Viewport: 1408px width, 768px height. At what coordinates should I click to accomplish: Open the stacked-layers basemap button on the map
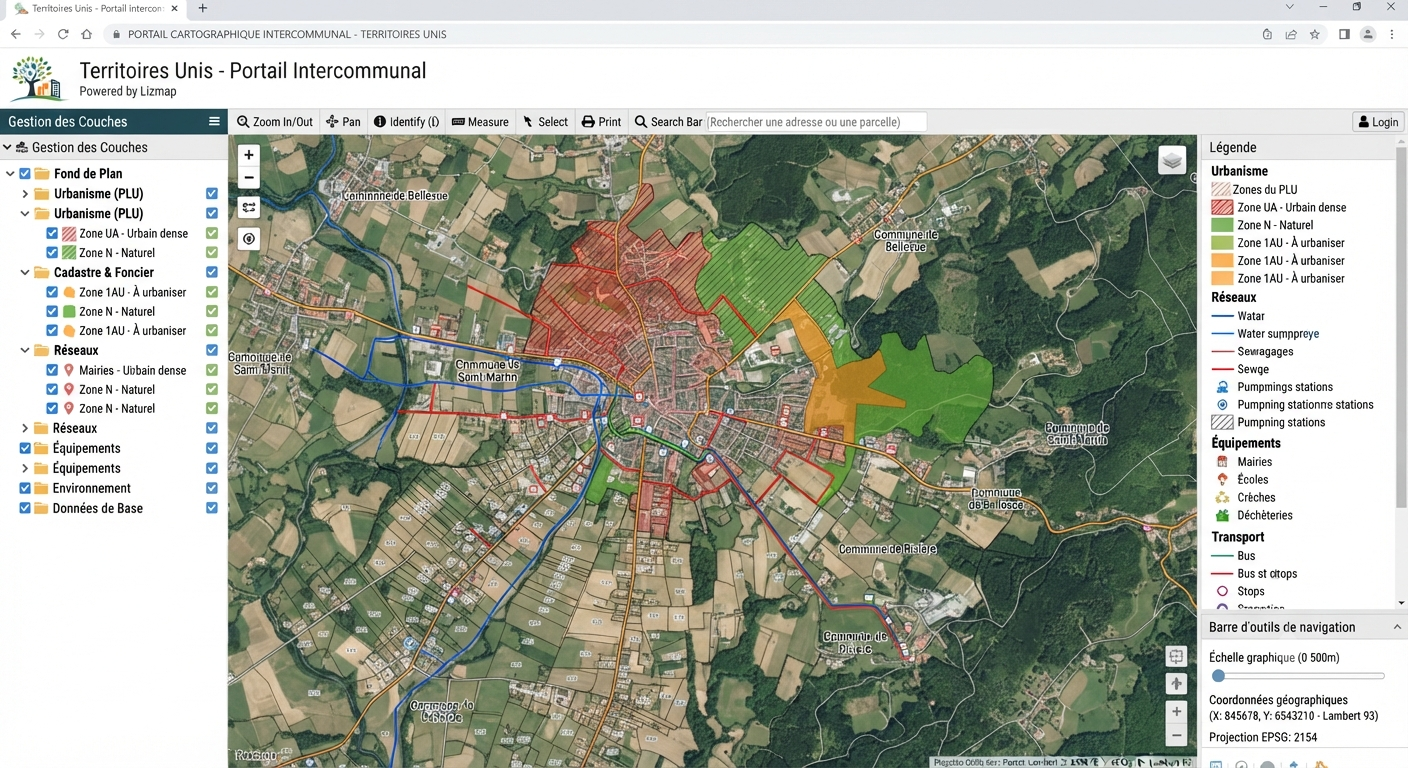click(1172, 160)
